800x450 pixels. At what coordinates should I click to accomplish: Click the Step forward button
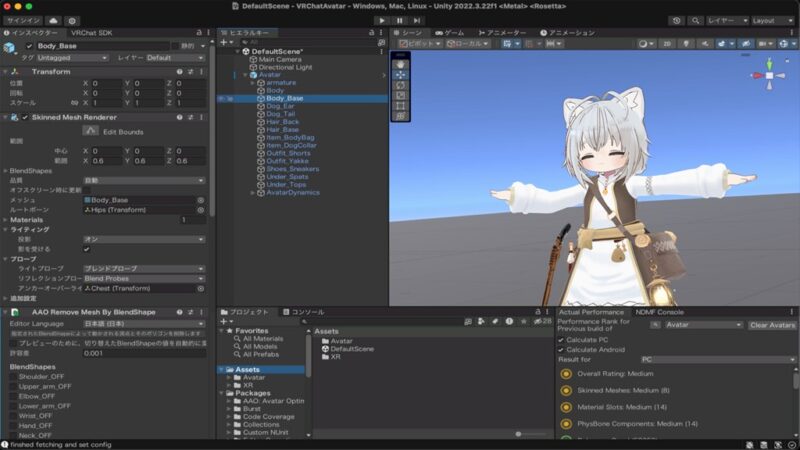[417, 20]
